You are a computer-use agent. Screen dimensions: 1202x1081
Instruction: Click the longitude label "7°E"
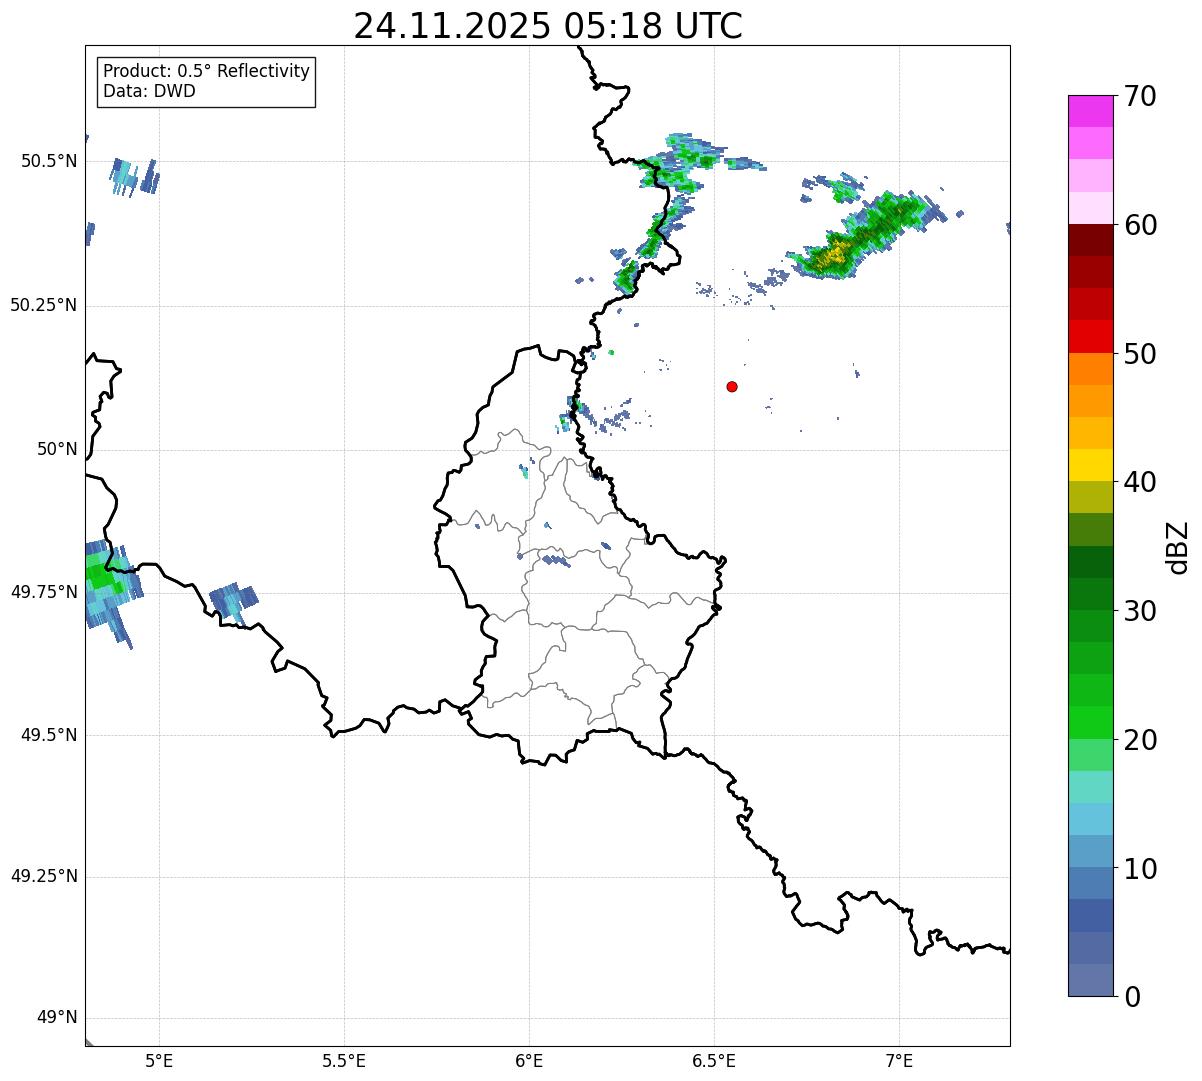point(899,1062)
